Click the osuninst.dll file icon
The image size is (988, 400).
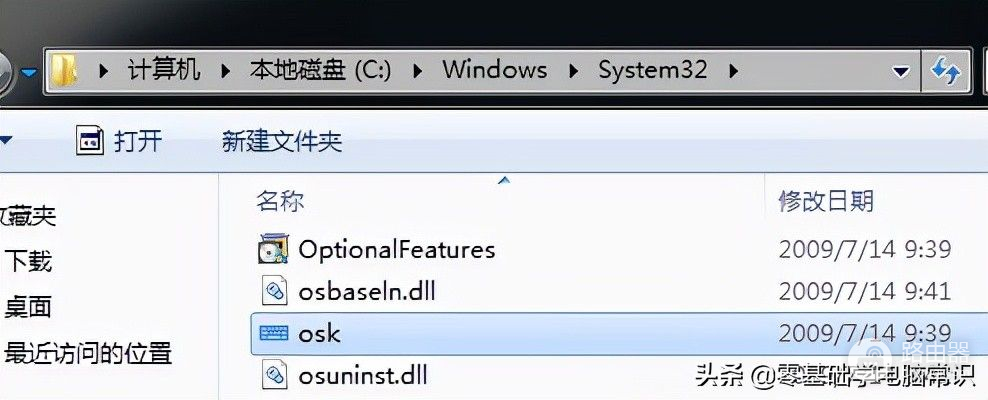(273, 375)
